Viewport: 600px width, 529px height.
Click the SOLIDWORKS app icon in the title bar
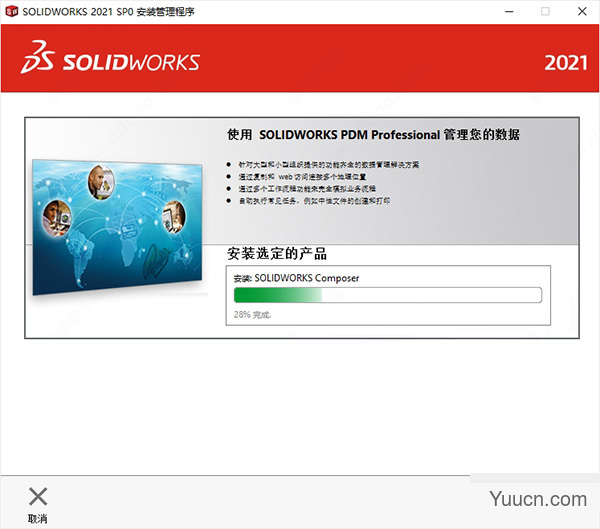(12, 11)
